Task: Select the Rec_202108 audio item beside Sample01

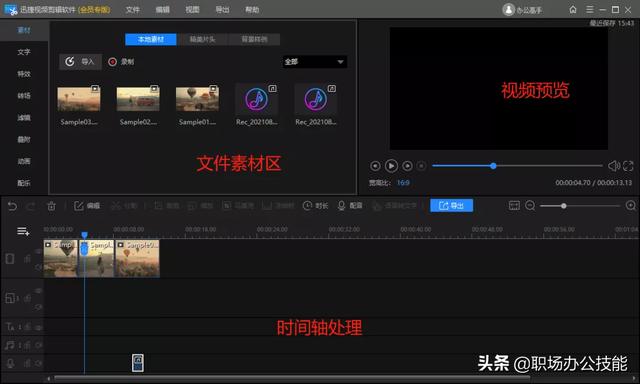Action: point(257,99)
